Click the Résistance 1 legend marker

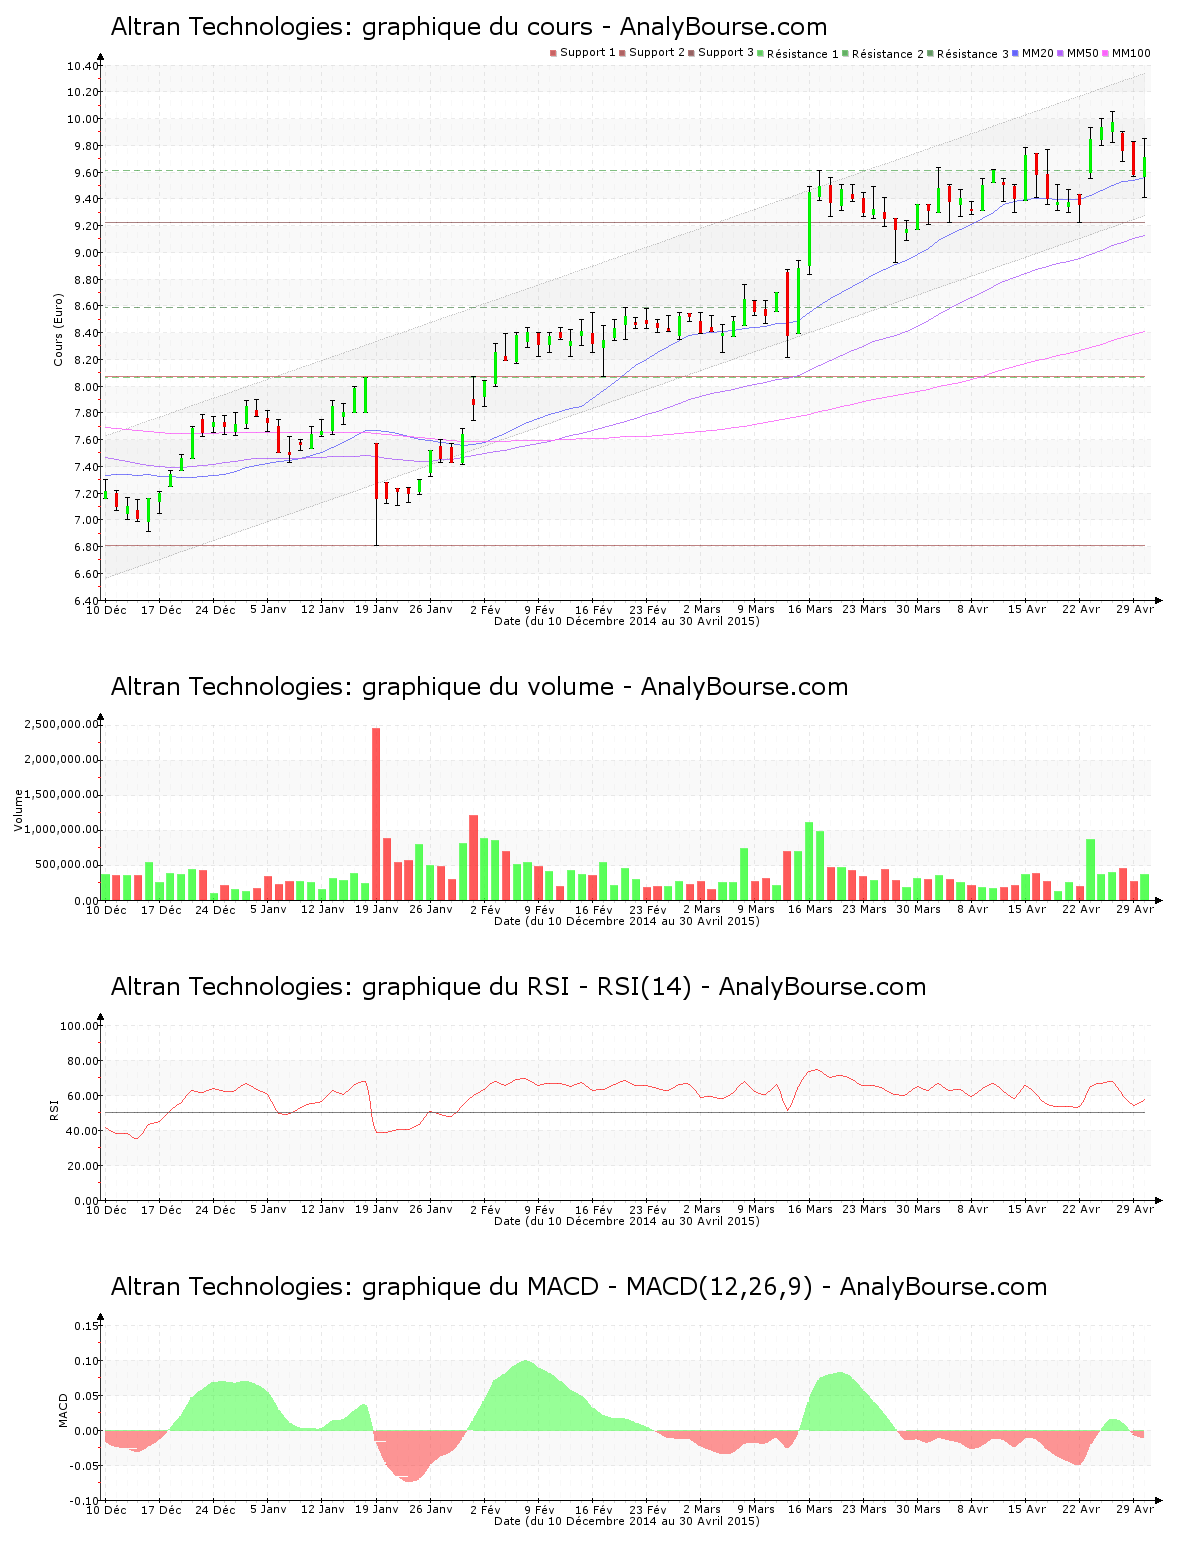[762, 53]
